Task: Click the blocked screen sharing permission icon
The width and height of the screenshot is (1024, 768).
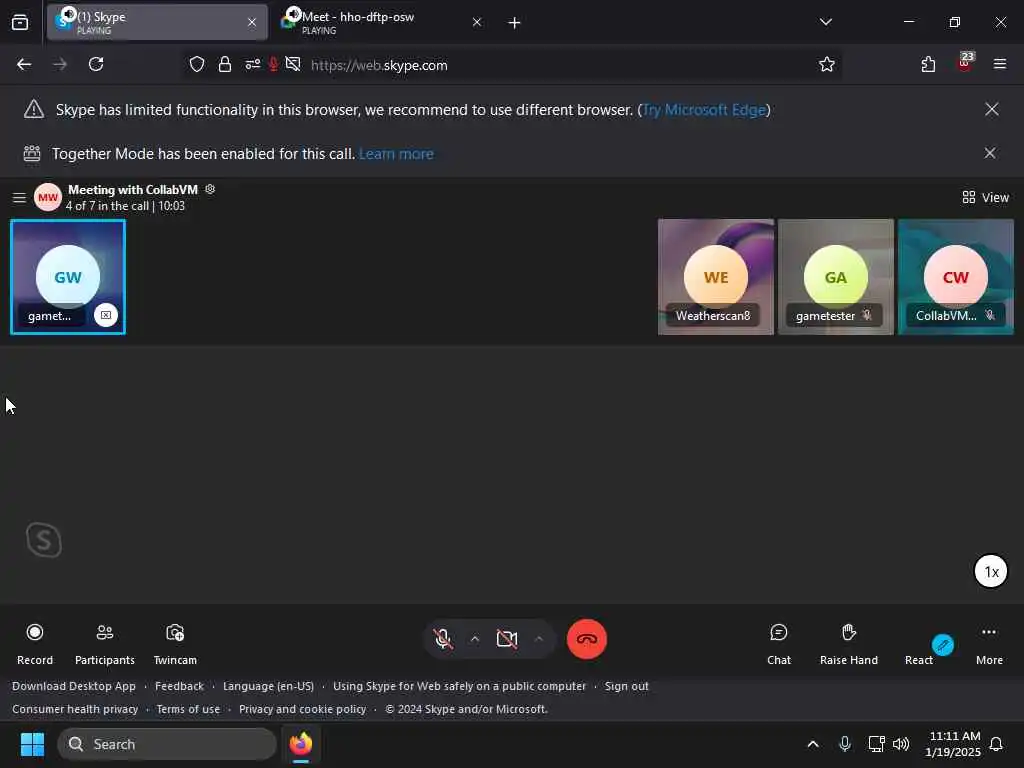Action: click(293, 64)
